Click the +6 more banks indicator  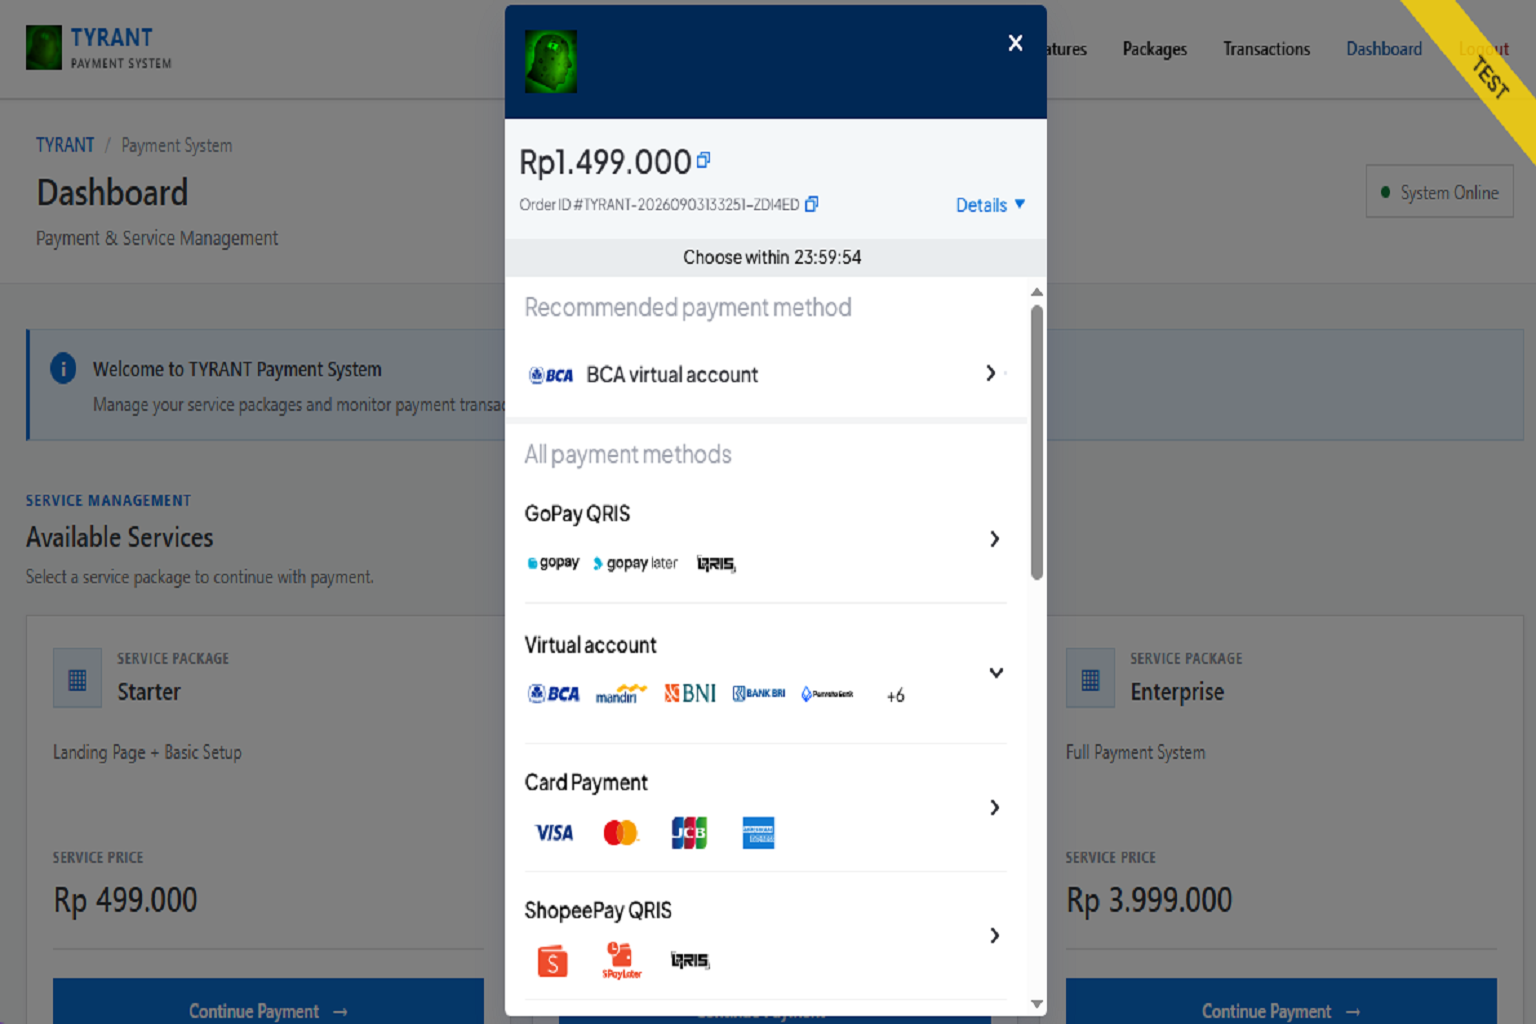(895, 695)
